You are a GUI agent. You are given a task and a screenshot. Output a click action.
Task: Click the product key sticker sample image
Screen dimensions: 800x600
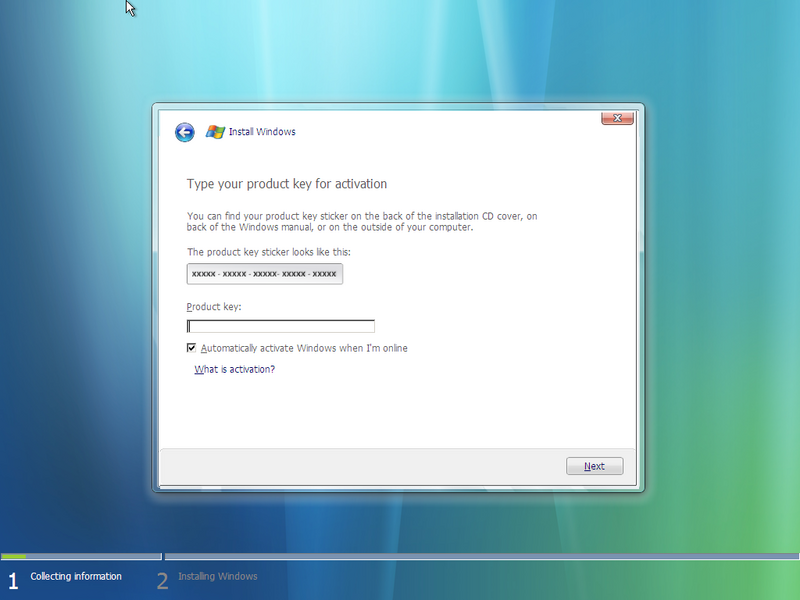click(265, 274)
